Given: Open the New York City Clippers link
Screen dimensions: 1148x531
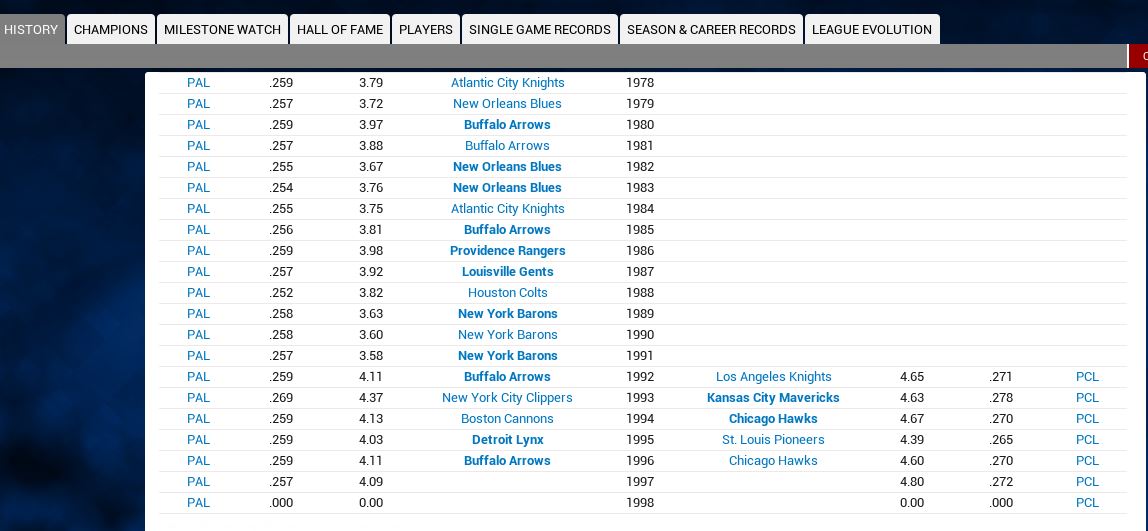Looking at the screenshot, I should click(507, 398).
